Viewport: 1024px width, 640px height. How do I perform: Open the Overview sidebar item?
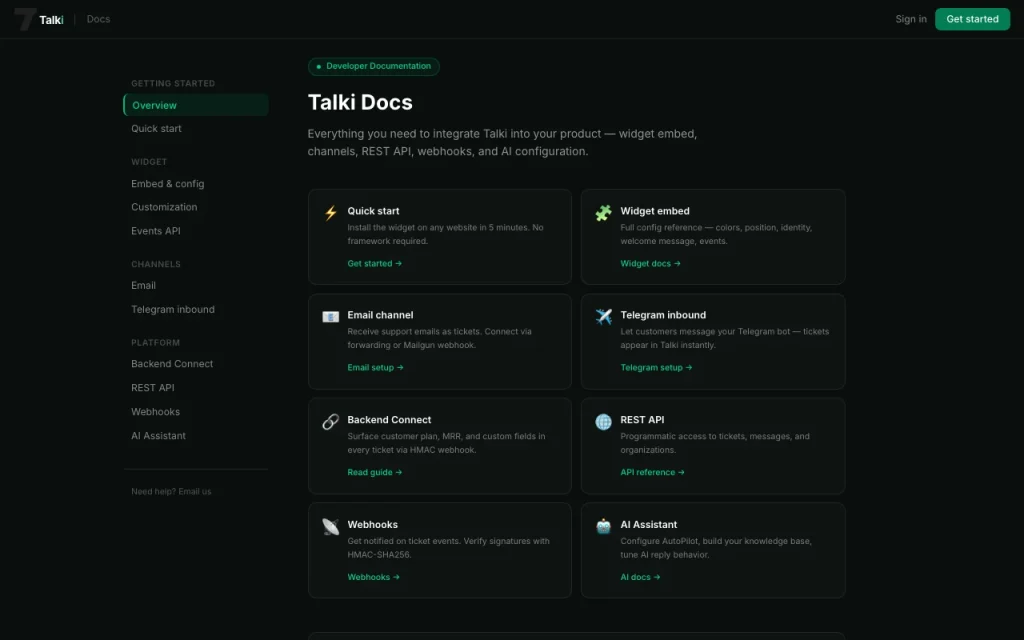pos(196,105)
